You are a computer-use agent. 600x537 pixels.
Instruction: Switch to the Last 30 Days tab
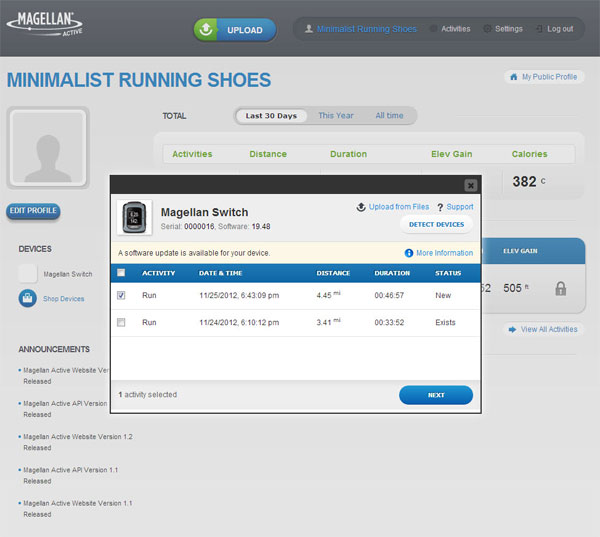click(271, 116)
